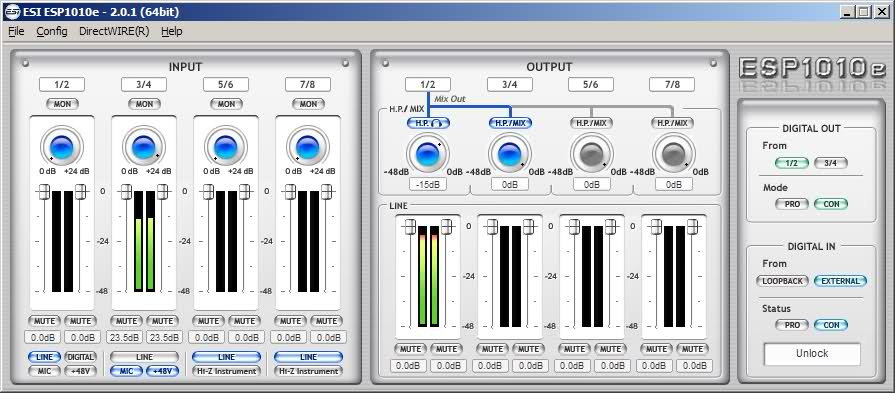Click the left fader handle of output 1/2 line

[409, 226]
